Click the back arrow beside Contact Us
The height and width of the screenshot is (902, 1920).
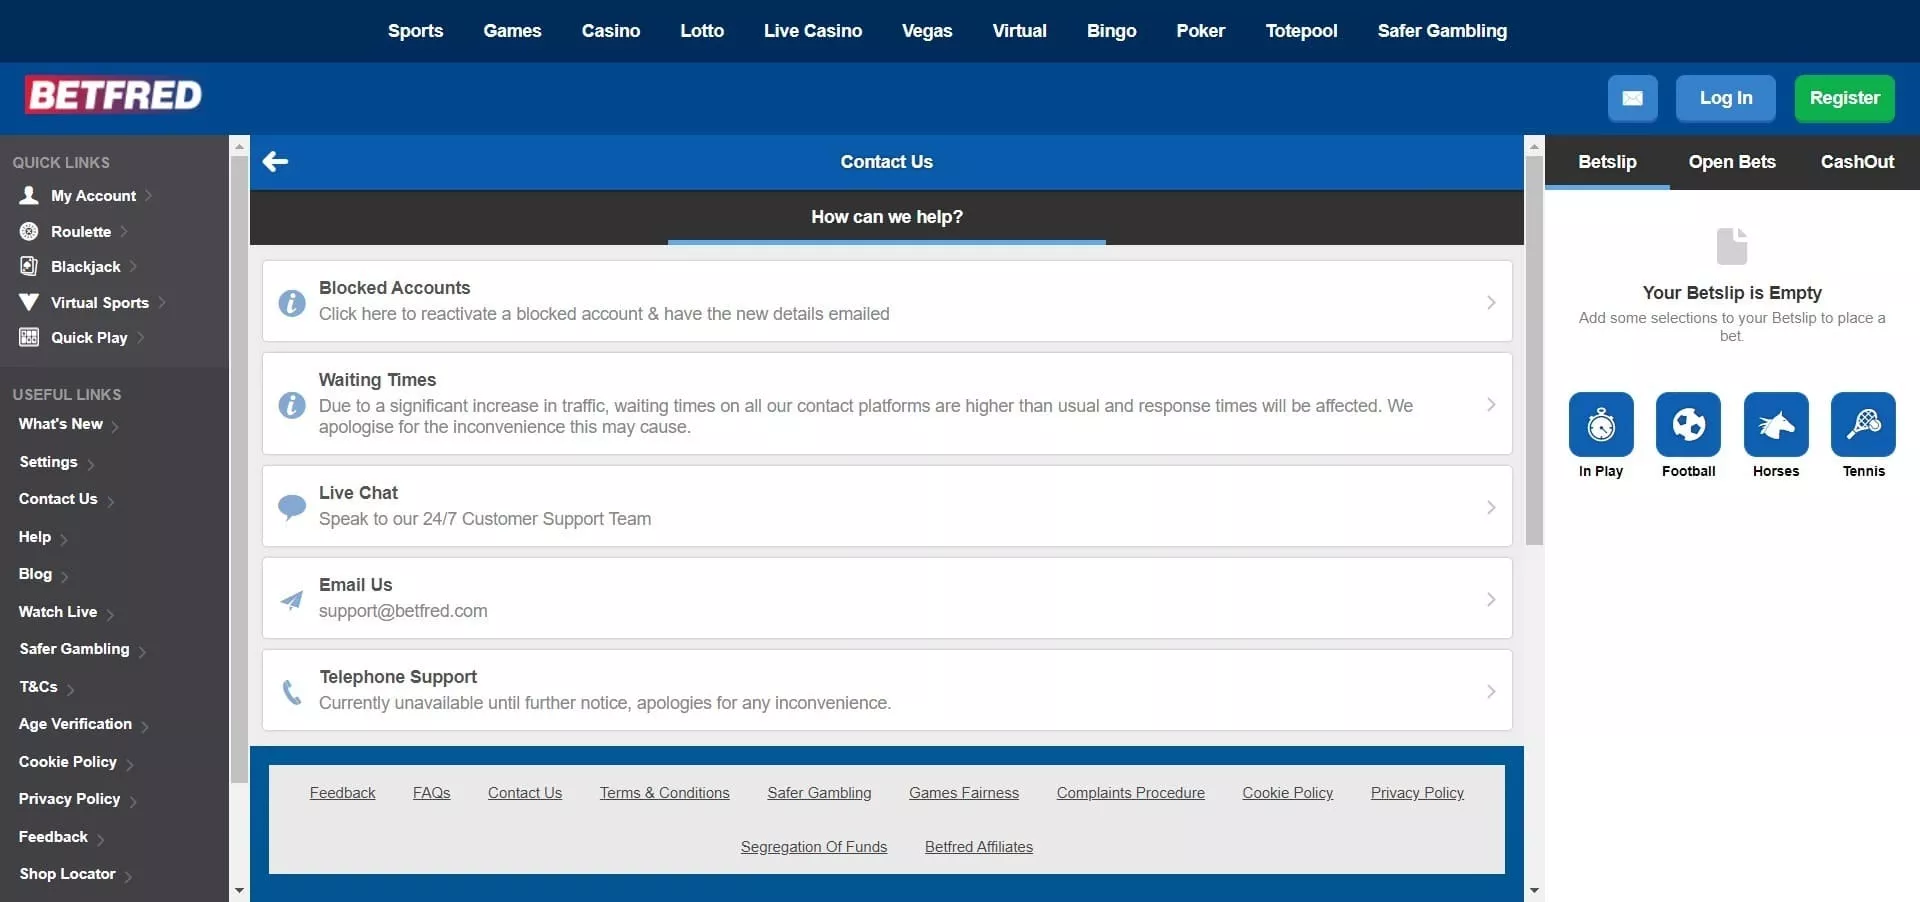pyautogui.click(x=275, y=162)
